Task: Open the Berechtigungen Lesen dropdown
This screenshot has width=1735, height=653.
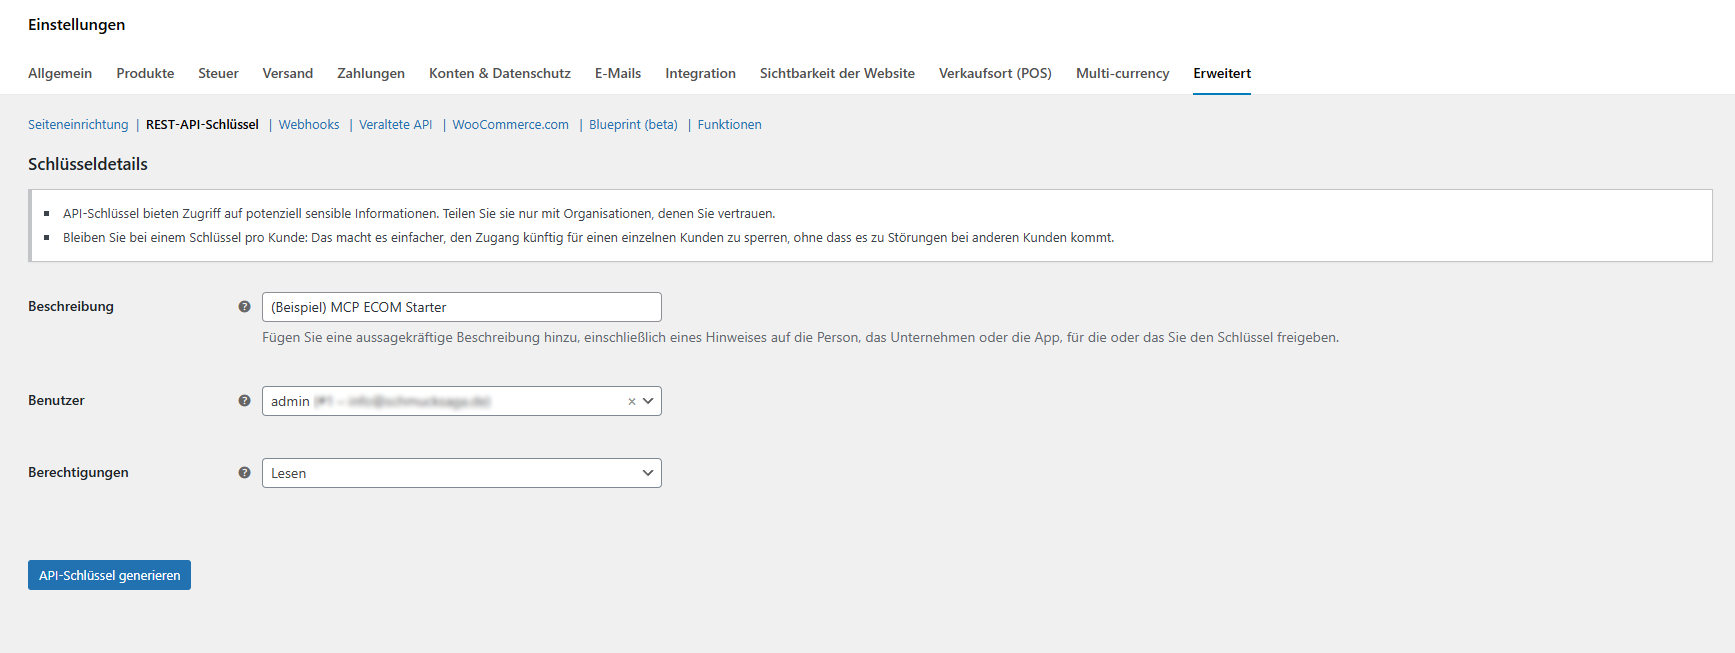Action: pos(462,473)
